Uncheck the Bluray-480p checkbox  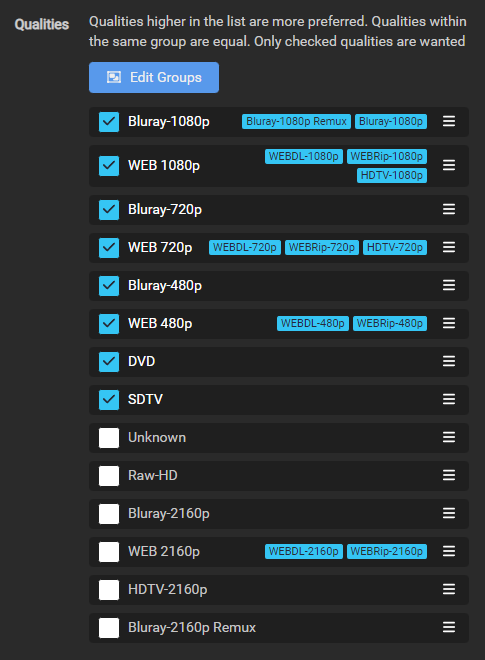pos(109,285)
